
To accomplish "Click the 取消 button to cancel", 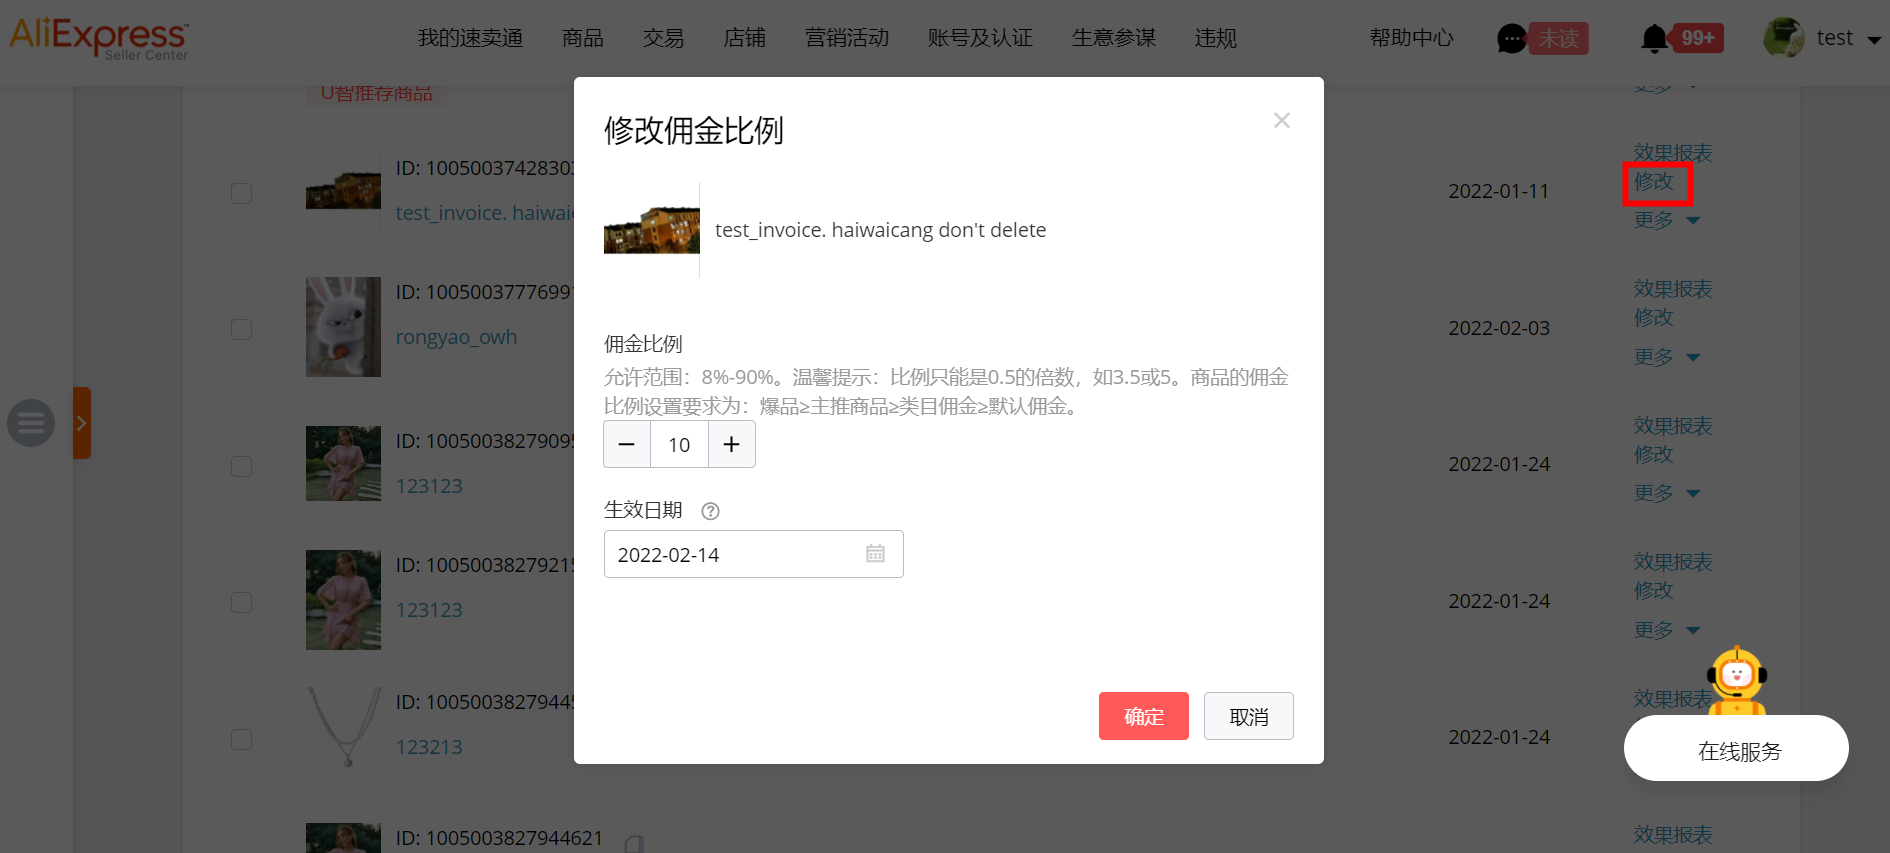I will pos(1248,716).
